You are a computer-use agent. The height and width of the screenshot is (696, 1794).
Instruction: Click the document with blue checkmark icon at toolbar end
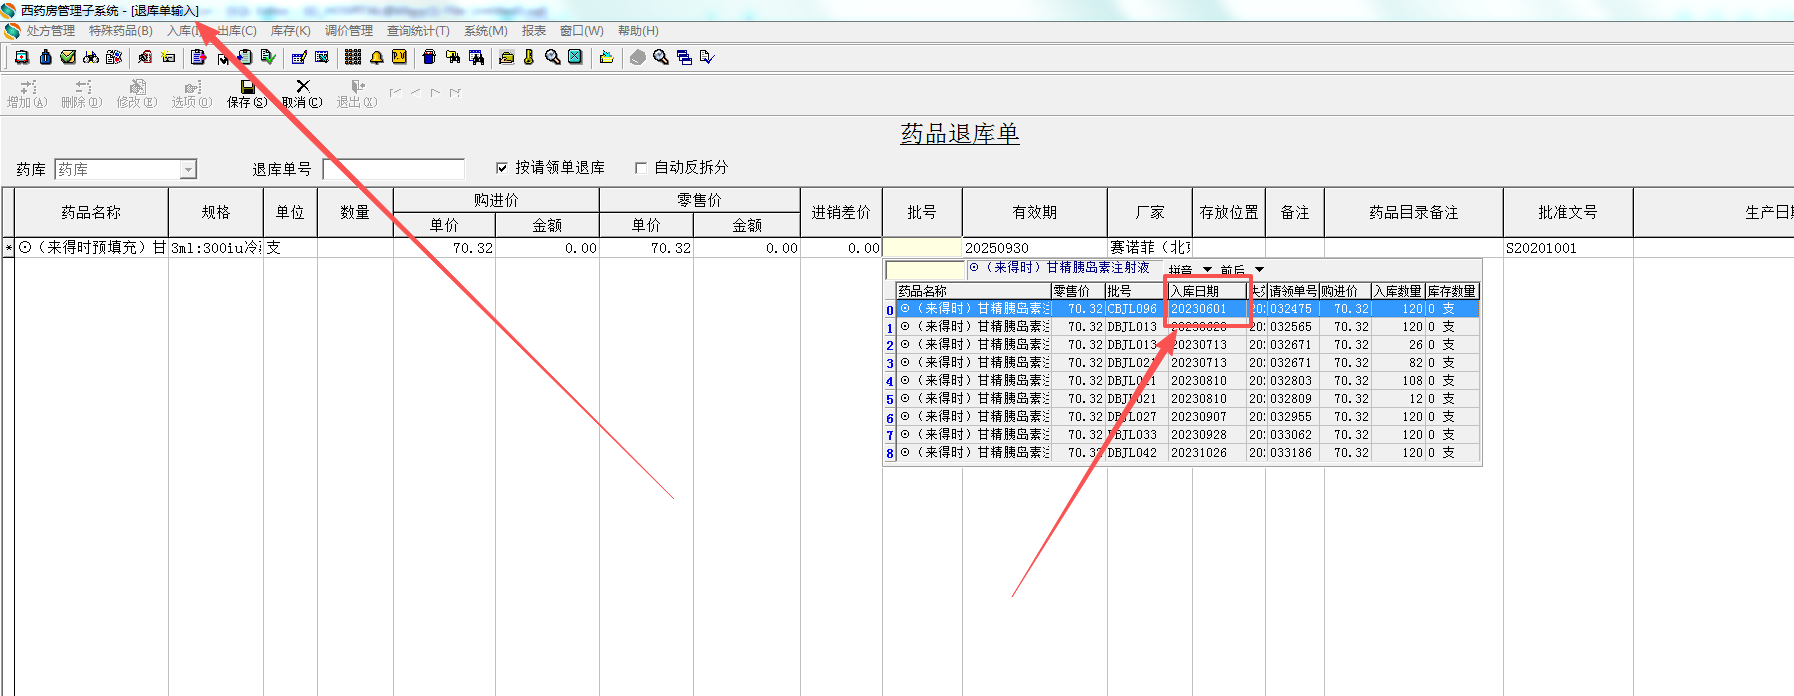tap(707, 57)
